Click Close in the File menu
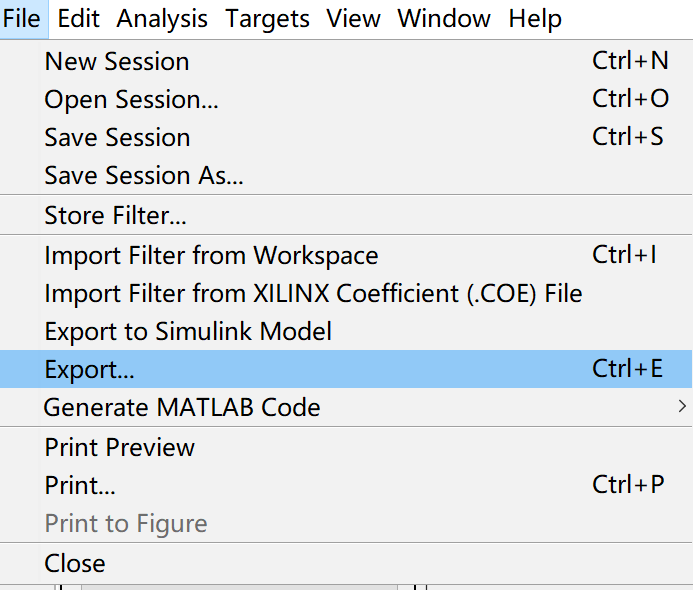 click(75, 563)
